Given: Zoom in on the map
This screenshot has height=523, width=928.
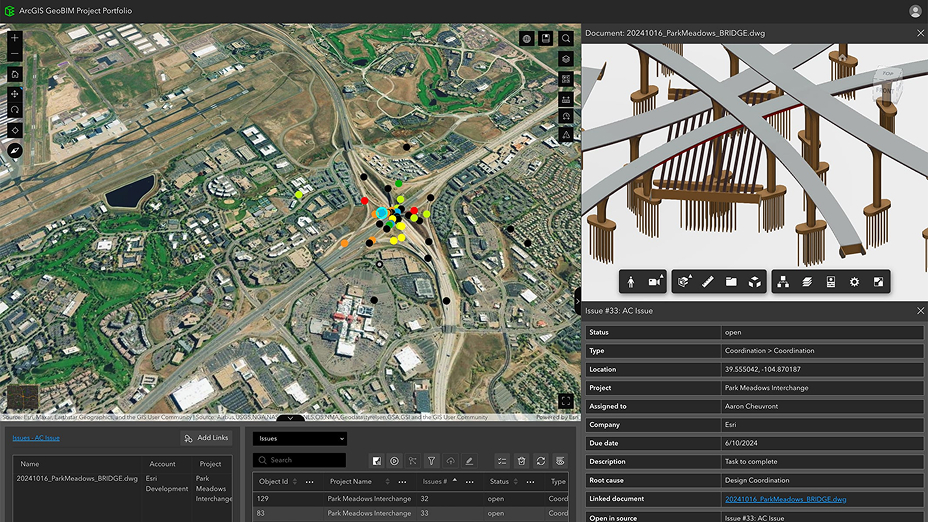Looking at the screenshot, I should (x=15, y=37).
